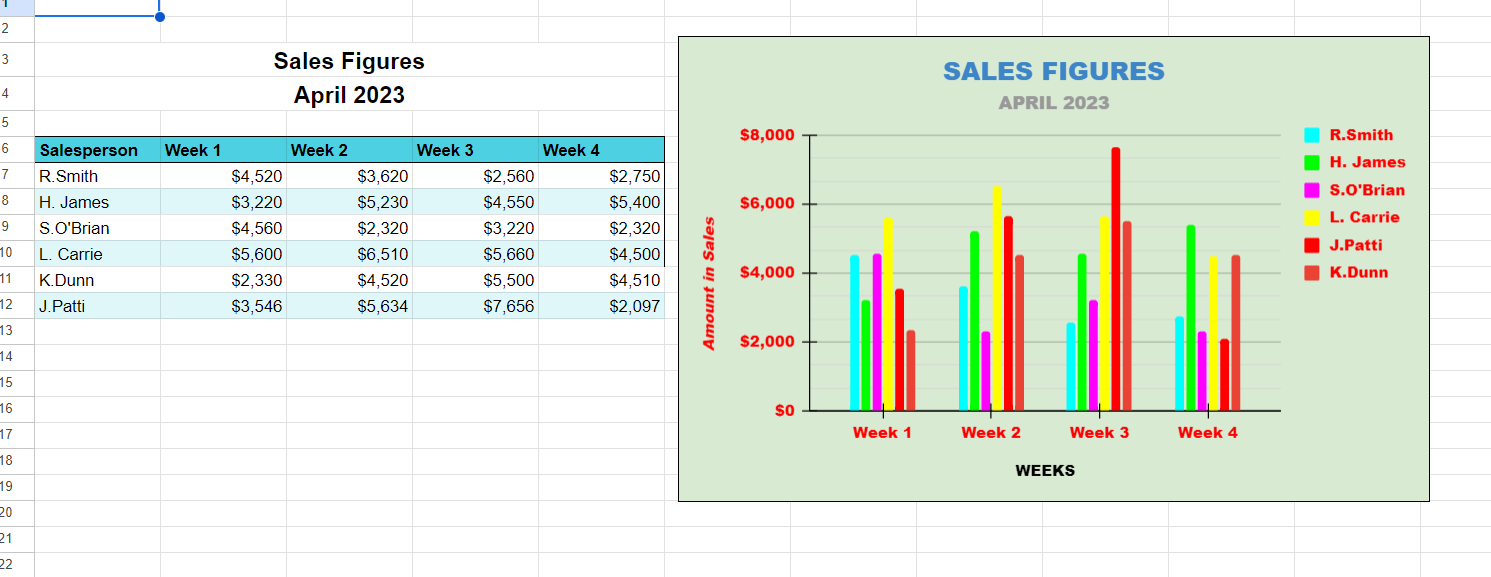Click the cyan R.Smith legend color swatch

tap(1312, 135)
